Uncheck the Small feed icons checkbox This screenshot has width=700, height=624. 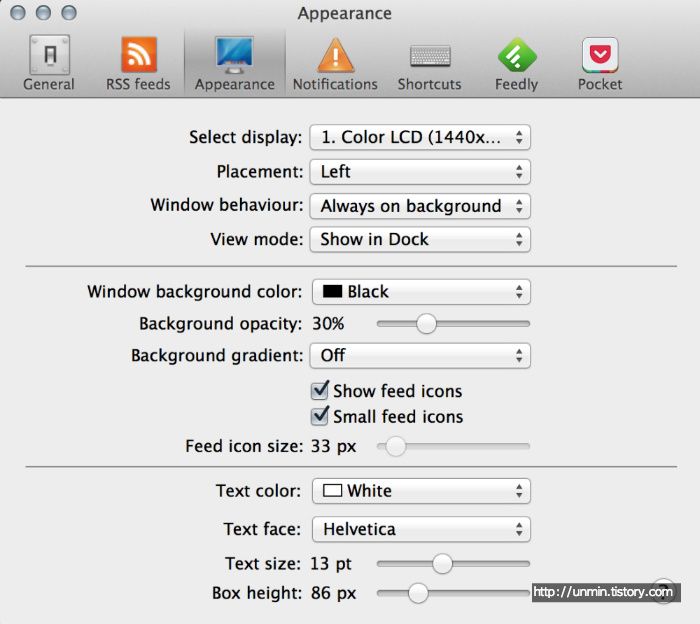[x=320, y=416]
